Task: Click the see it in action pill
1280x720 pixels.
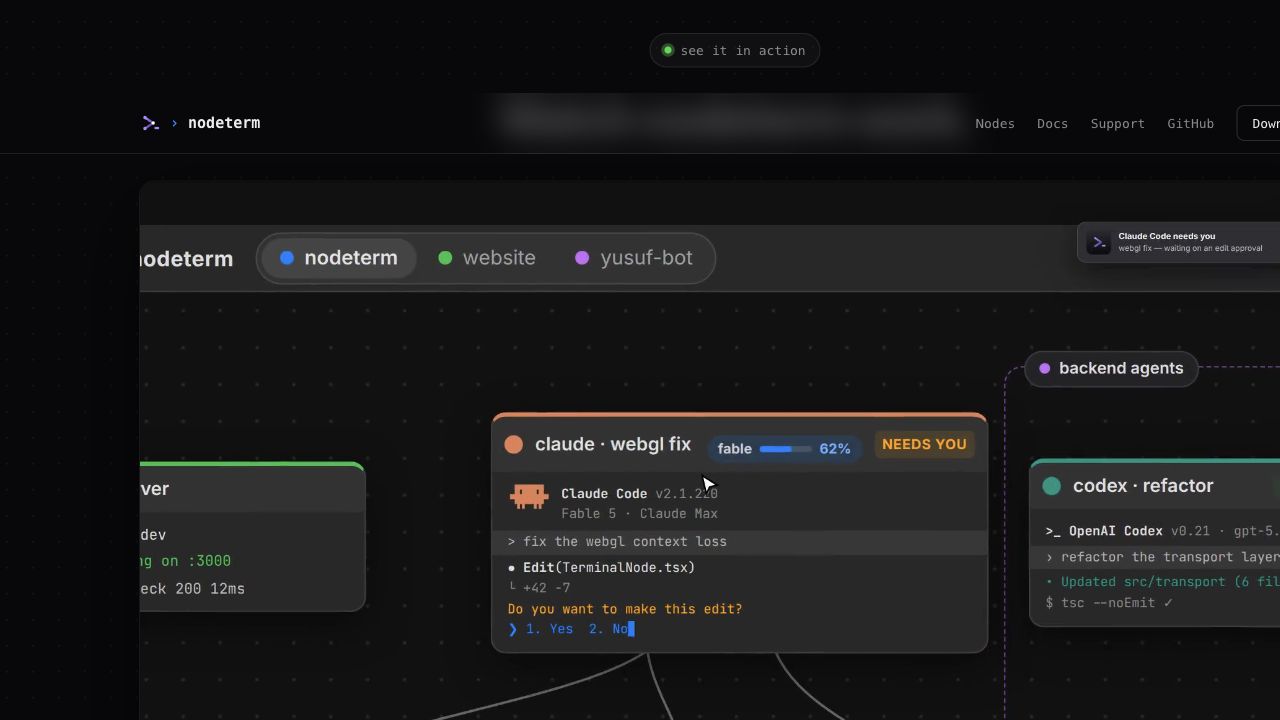Action: coord(735,50)
